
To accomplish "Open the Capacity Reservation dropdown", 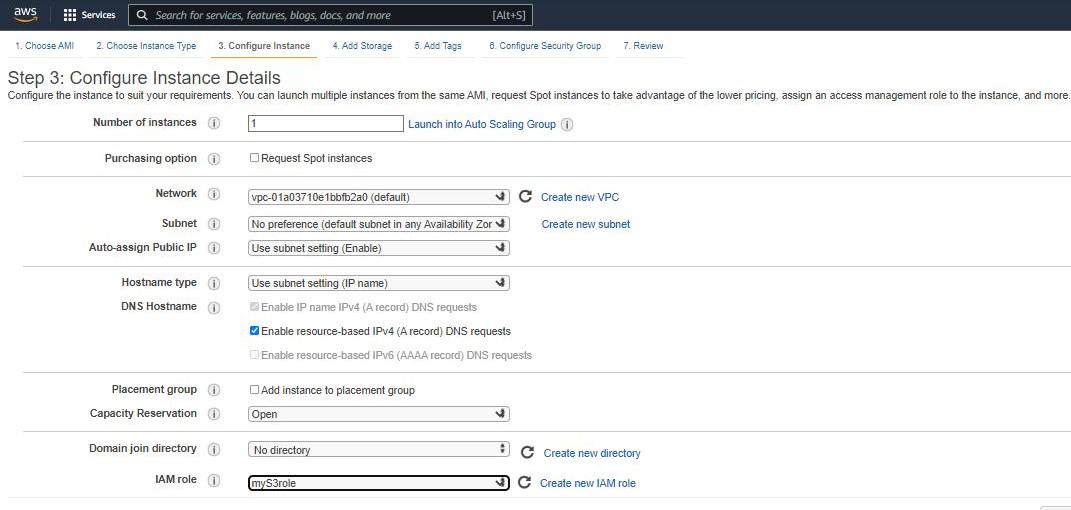I will point(378,414).
